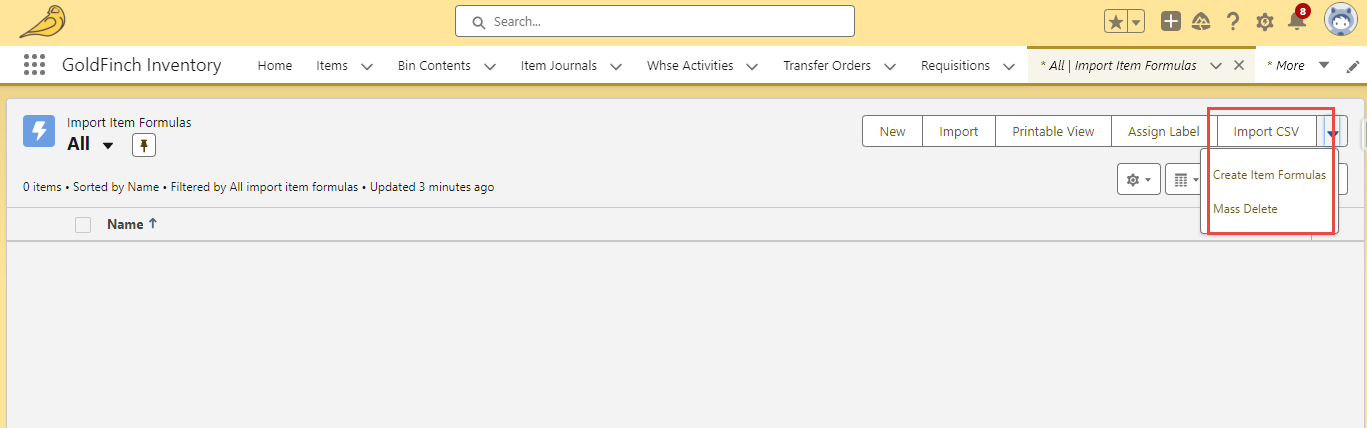This screenshot has width=1367, height=428.
Task: Click inside the Search field
Action: pyautogui.click(x=655, y=21)
